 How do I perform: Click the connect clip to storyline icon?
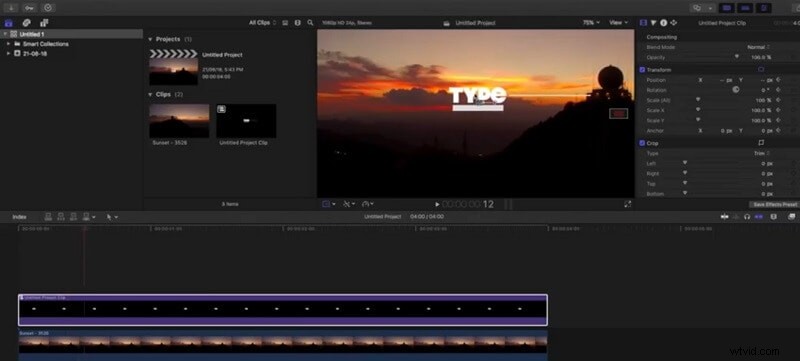[x=48, y=217]
